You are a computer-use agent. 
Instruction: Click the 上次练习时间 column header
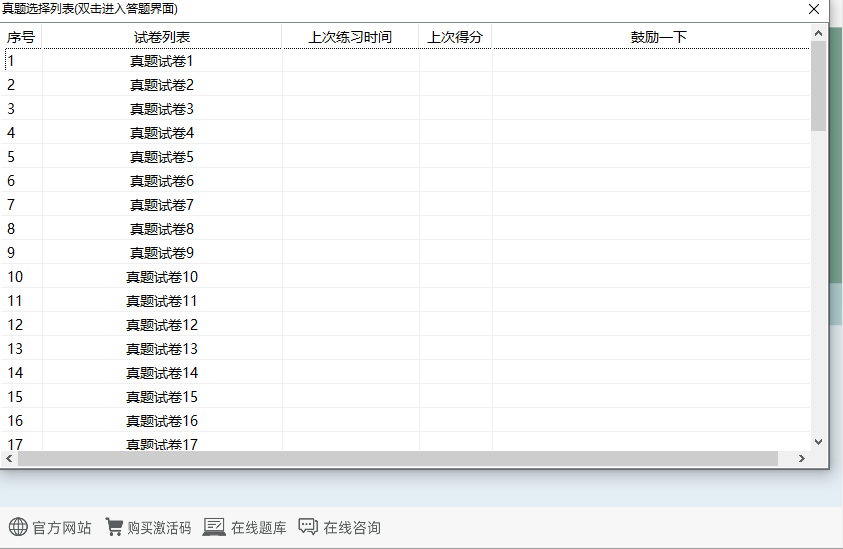click(x=350, y=37)
